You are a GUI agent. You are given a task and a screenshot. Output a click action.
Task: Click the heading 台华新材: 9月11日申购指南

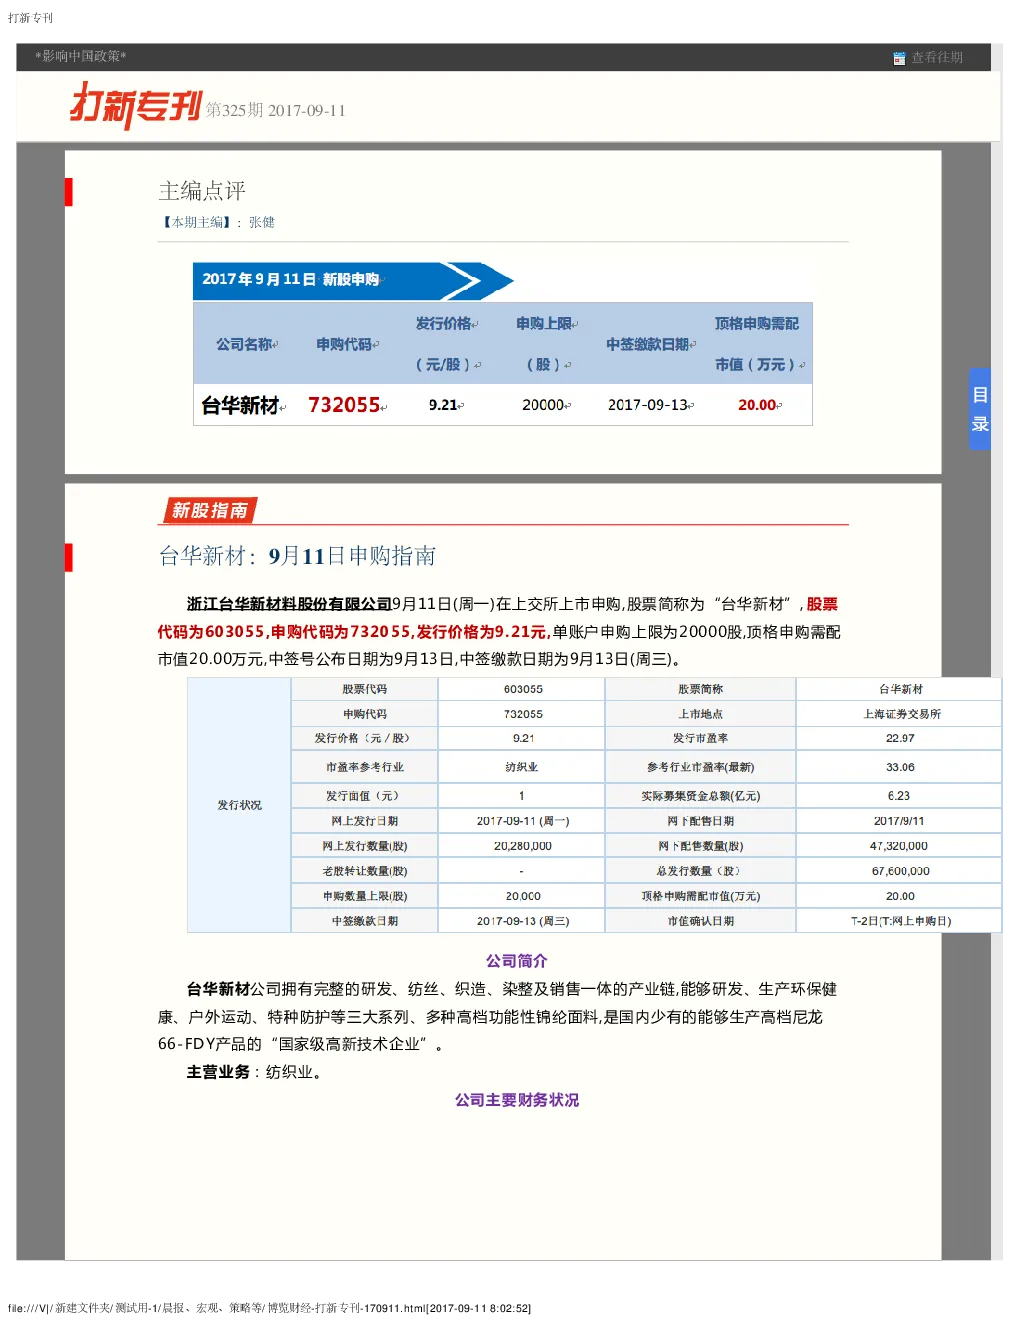pos(297,556)
